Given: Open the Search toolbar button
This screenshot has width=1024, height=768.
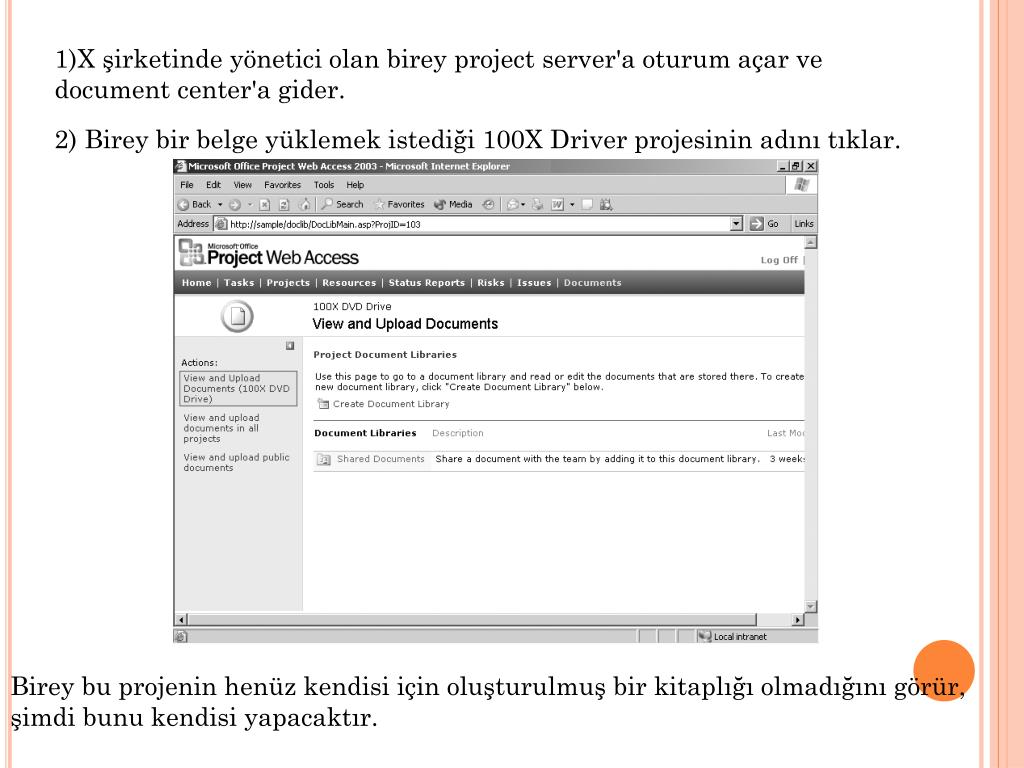Looking at the screenshot, I should click(342, 204).
